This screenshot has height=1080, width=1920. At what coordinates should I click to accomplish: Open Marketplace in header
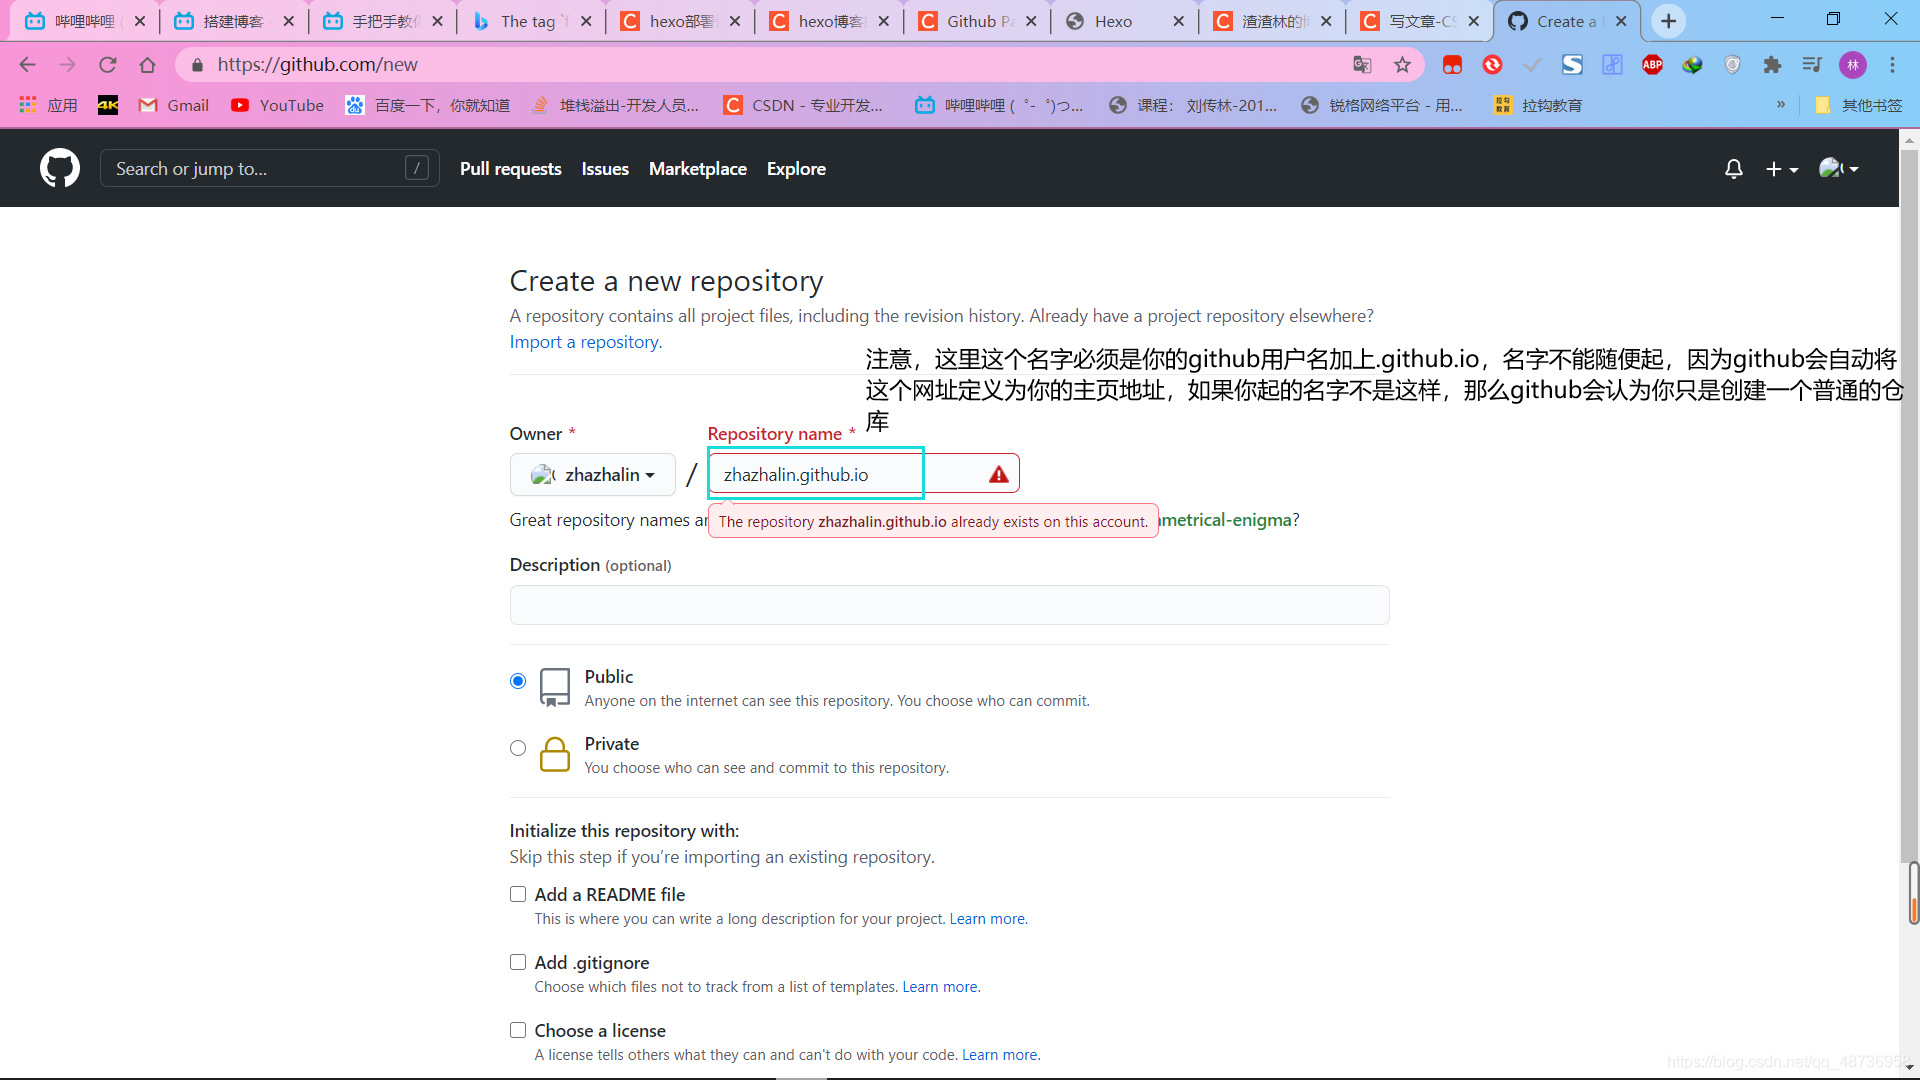point(698,169)
